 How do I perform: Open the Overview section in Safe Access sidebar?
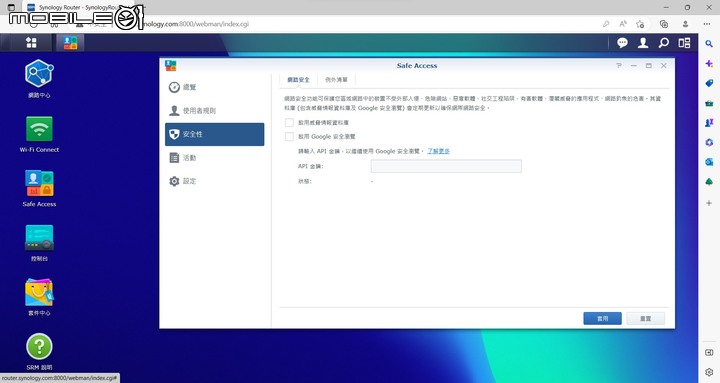214,87
